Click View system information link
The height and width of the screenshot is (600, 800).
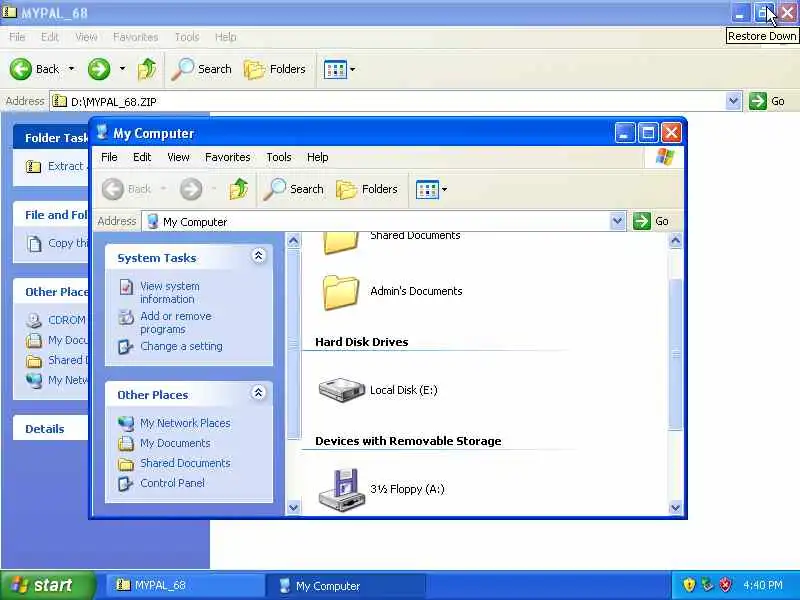pos(169,292)
